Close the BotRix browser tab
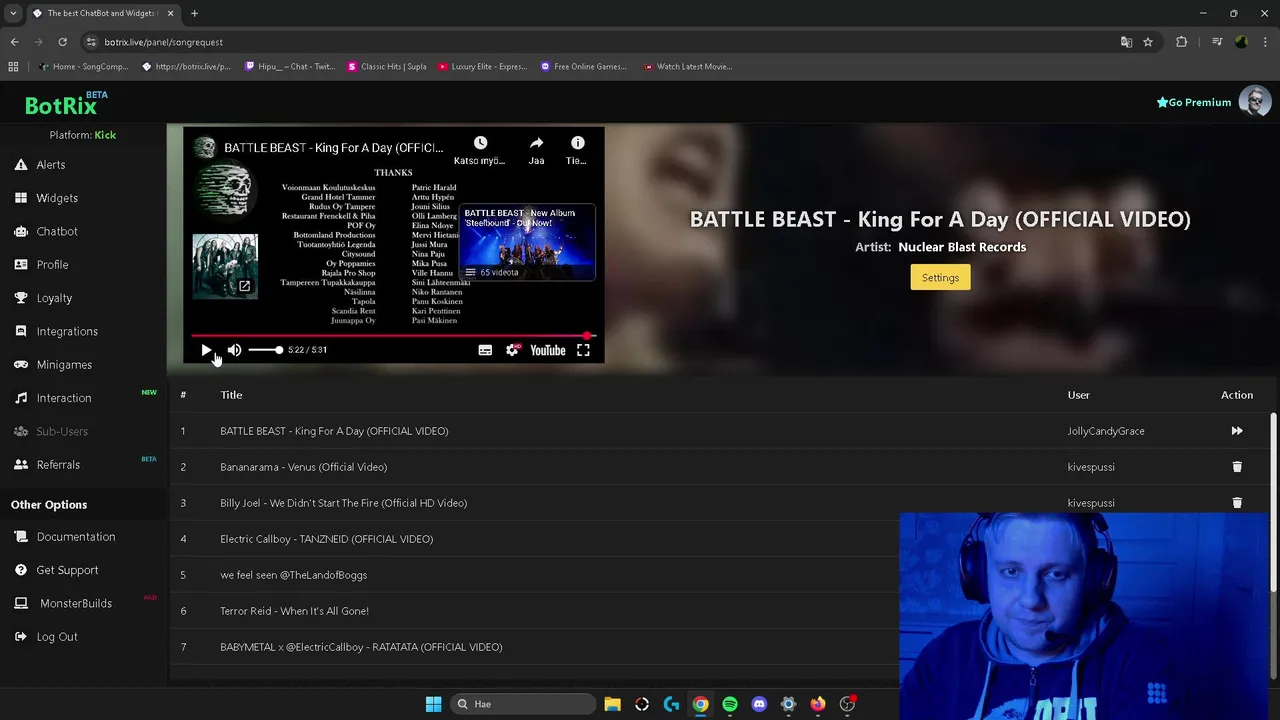Image resolution: width=1280 pixels, height=720 pixels. [171, 13]
